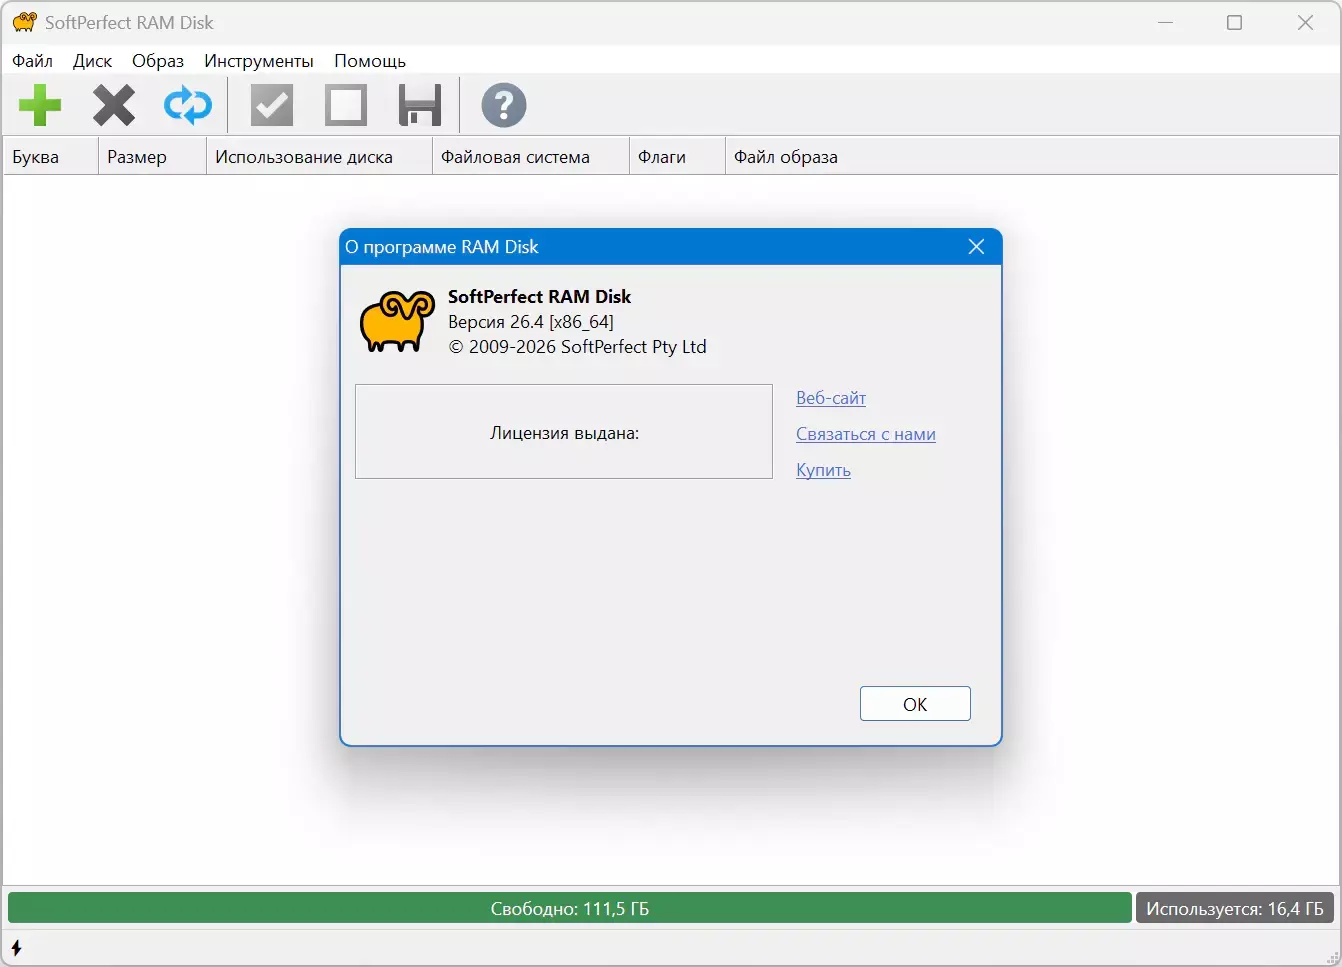
Task: Click the empty square toolbar icon
Action: (346, 105)
